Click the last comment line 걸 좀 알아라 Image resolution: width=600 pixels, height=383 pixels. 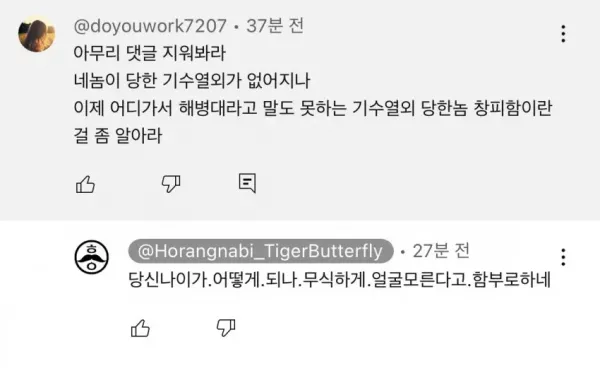[118, 136]
